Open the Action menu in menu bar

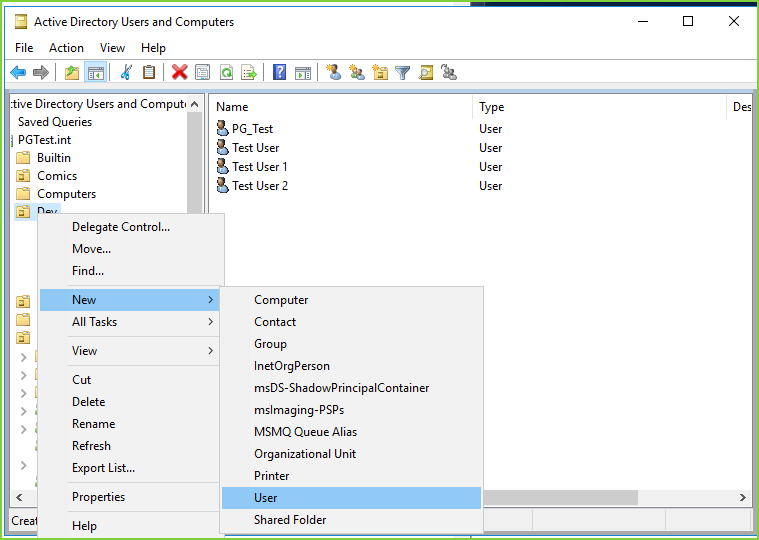pos(66,47)
